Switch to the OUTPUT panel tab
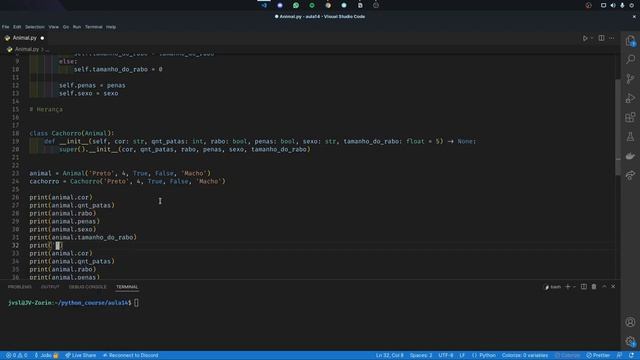Screen dimensions: 640x360 click(50, 287)
